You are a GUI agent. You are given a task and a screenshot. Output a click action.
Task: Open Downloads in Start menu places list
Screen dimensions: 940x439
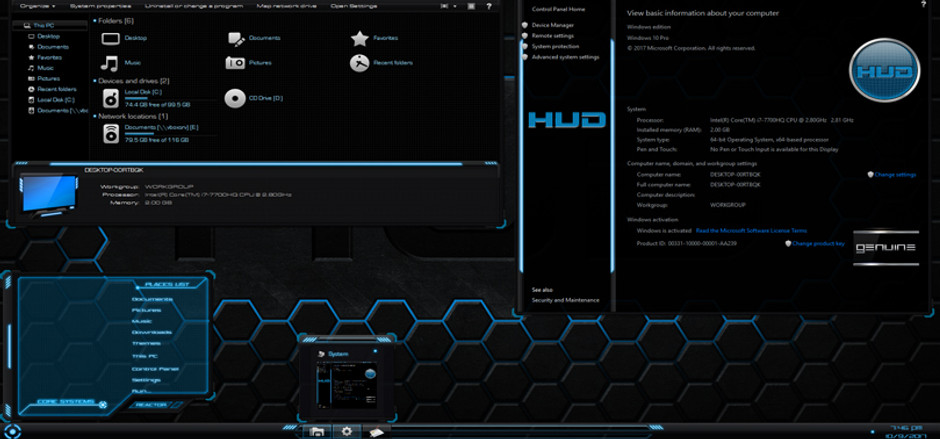[x=152, y=332]
